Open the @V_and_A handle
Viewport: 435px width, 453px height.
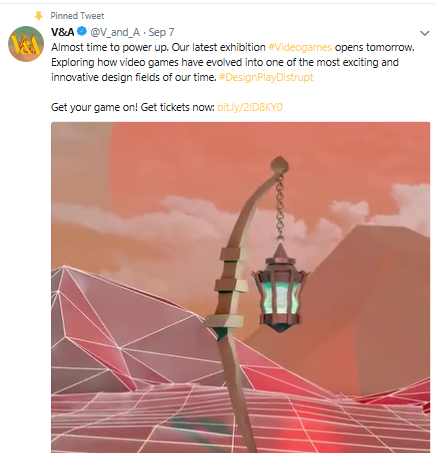tap(115, 32)
